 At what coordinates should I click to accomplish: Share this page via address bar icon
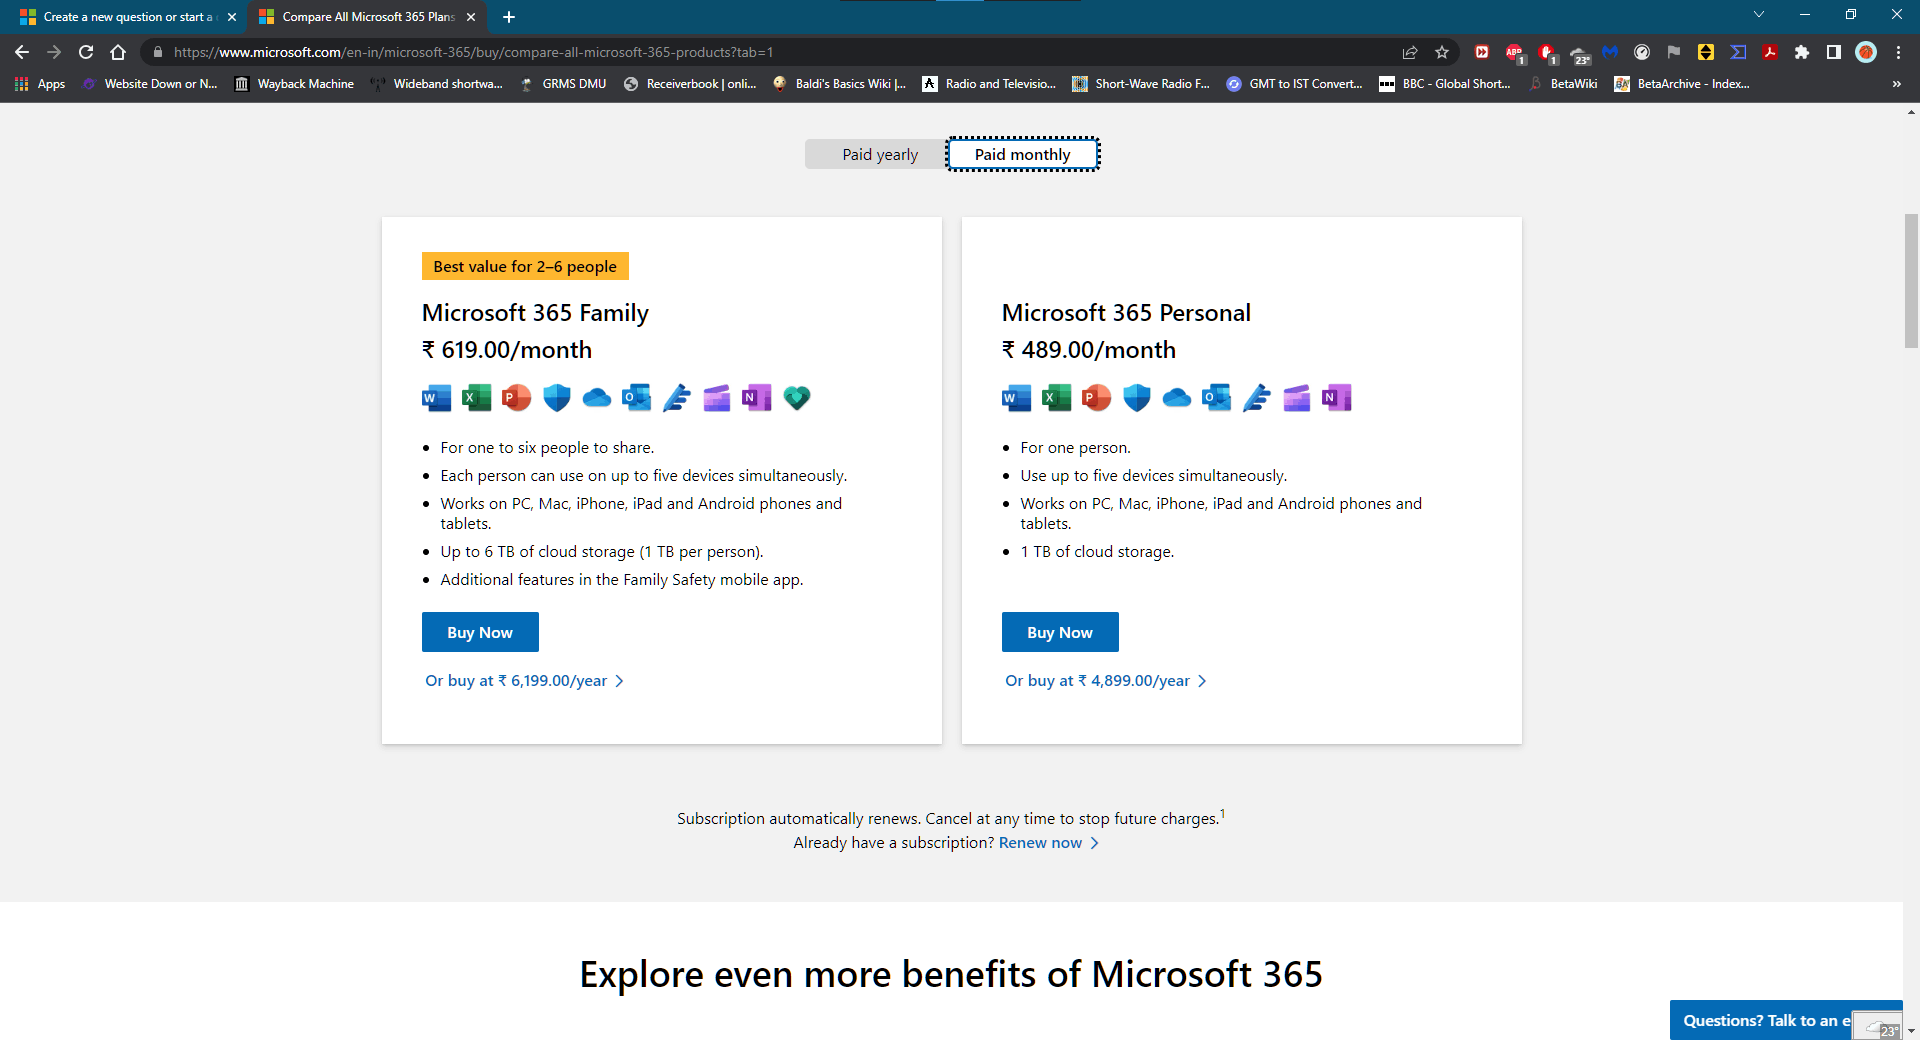tap(1410, 52)
